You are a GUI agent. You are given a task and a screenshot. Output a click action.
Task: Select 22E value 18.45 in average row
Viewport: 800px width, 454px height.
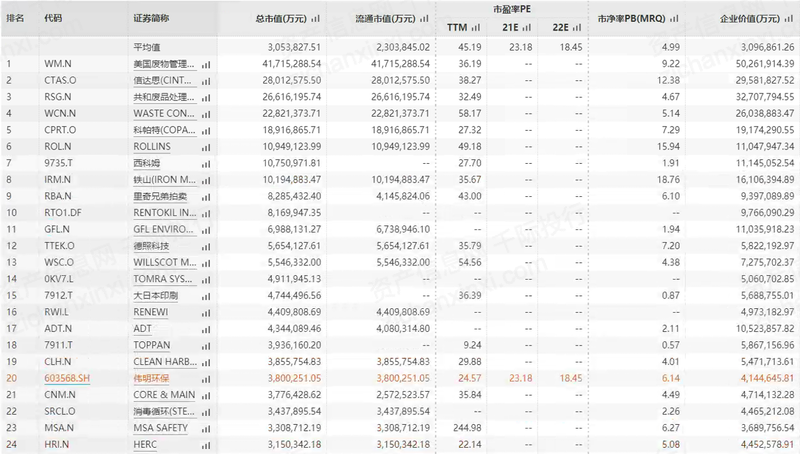[571, 47]
